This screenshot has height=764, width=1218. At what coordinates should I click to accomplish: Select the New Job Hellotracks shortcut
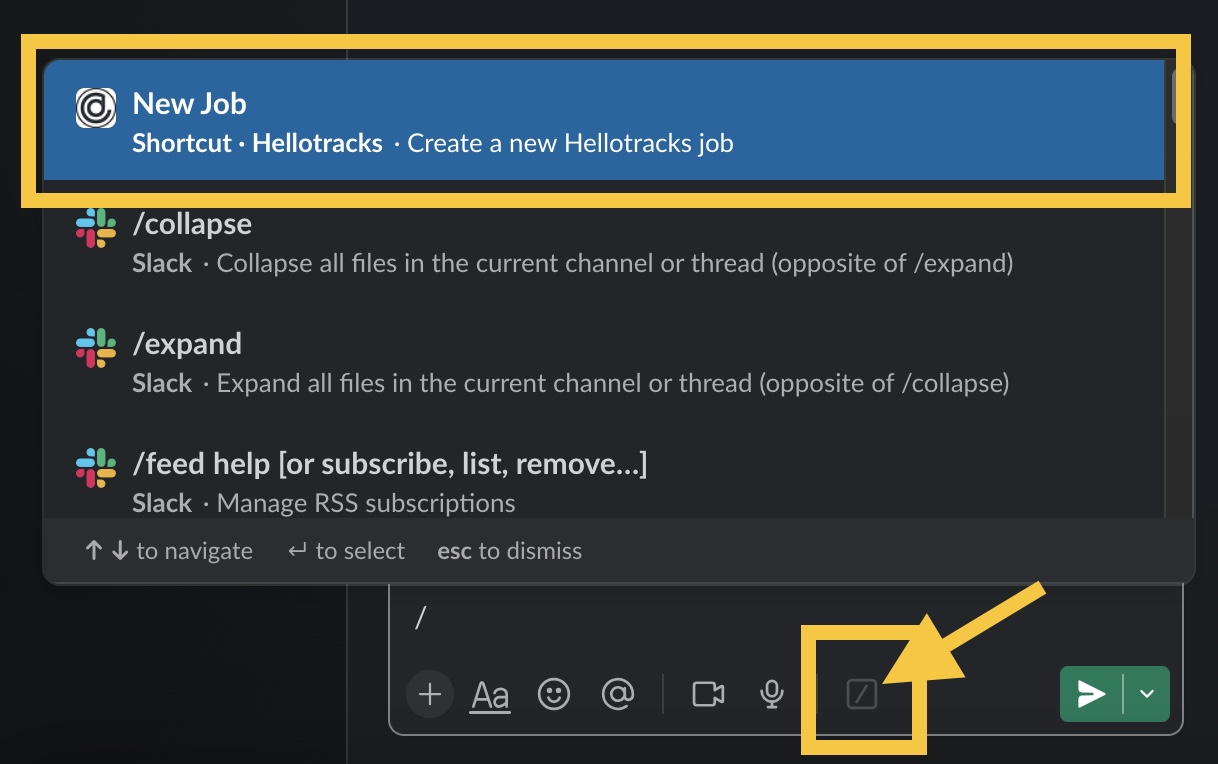point(603,122)
